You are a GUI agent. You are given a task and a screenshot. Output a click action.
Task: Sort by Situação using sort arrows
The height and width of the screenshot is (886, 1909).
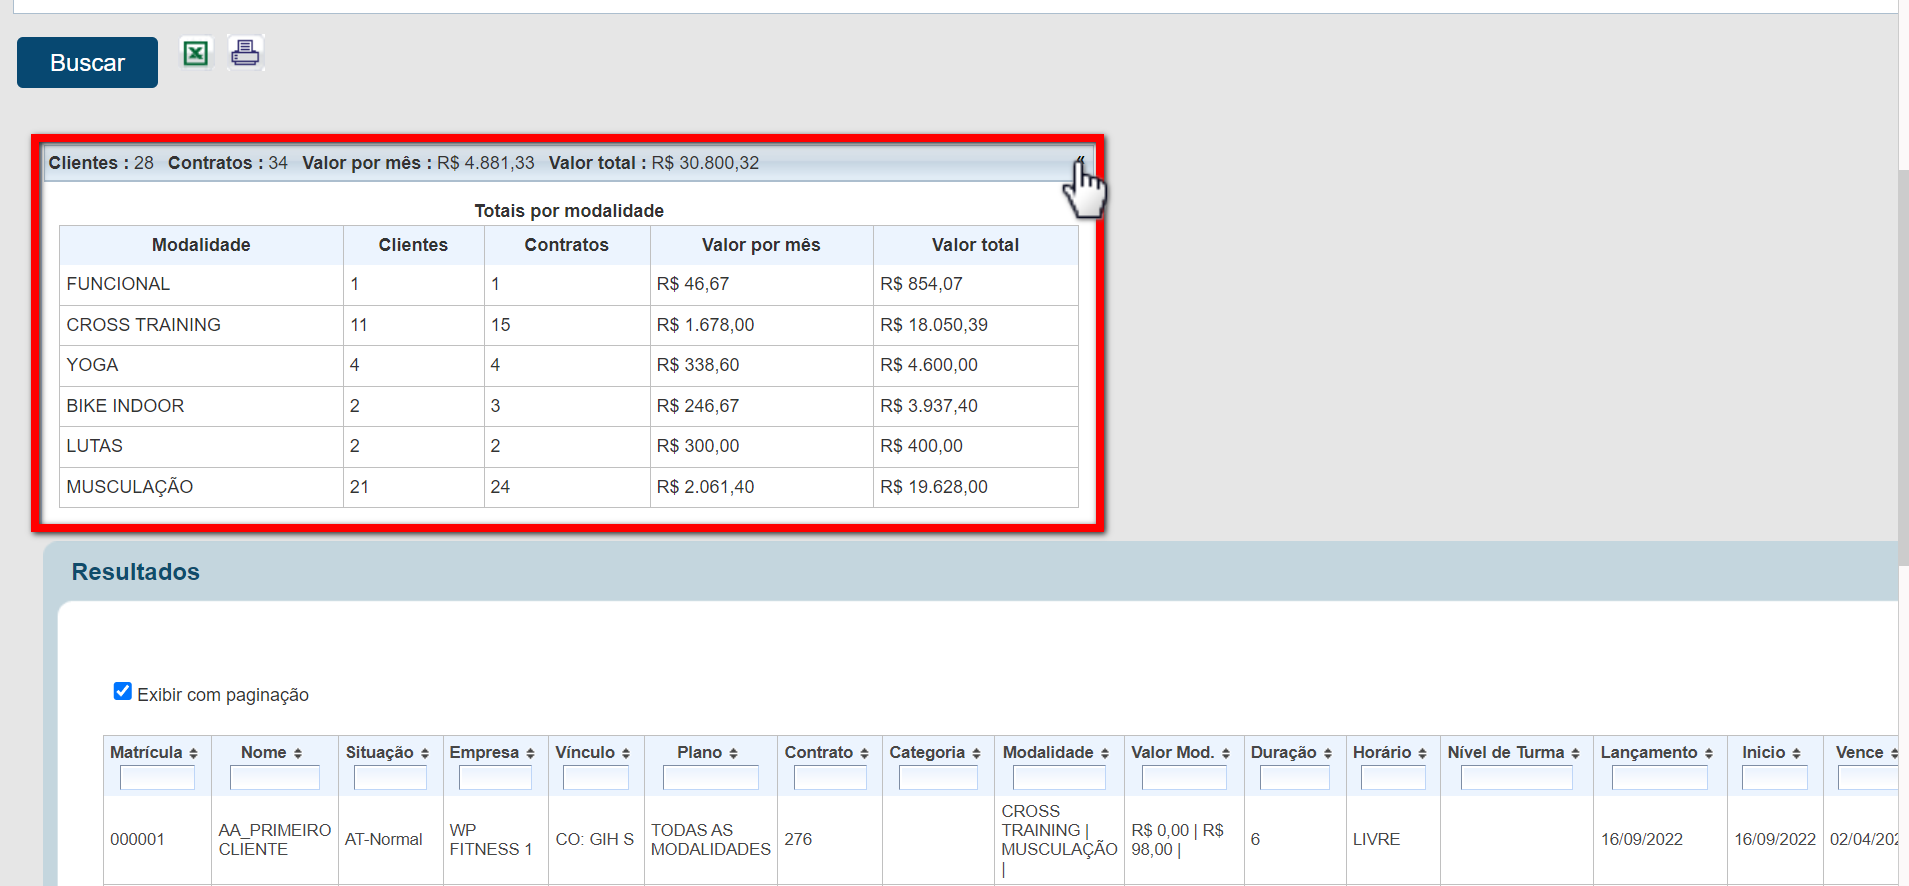[x=425, y=754]
